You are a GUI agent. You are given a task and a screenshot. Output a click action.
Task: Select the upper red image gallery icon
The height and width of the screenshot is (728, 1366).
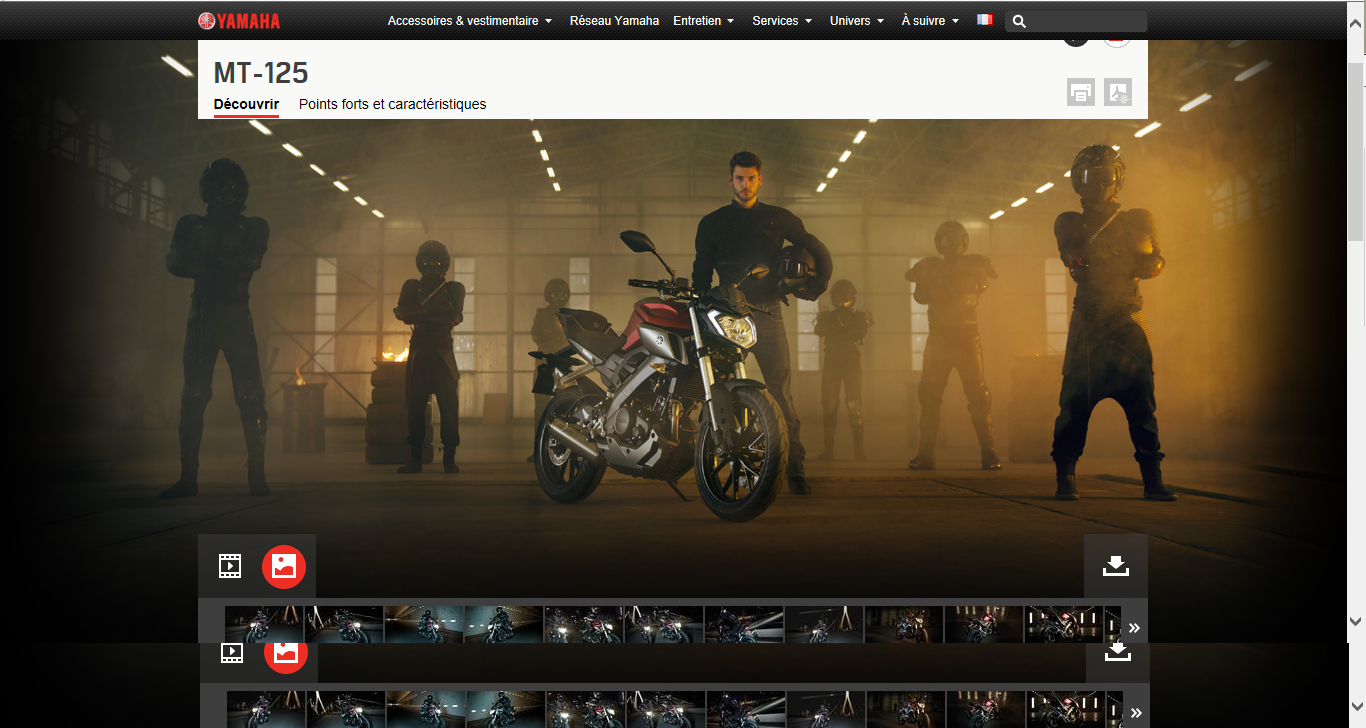click(x=284, y=566)
